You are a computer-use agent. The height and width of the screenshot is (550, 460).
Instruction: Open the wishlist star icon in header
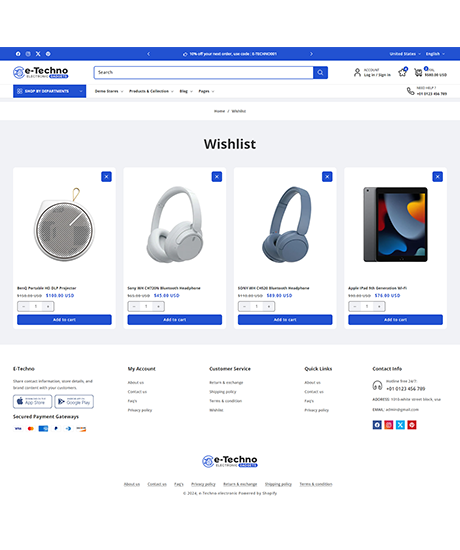(x=402, y=72)
